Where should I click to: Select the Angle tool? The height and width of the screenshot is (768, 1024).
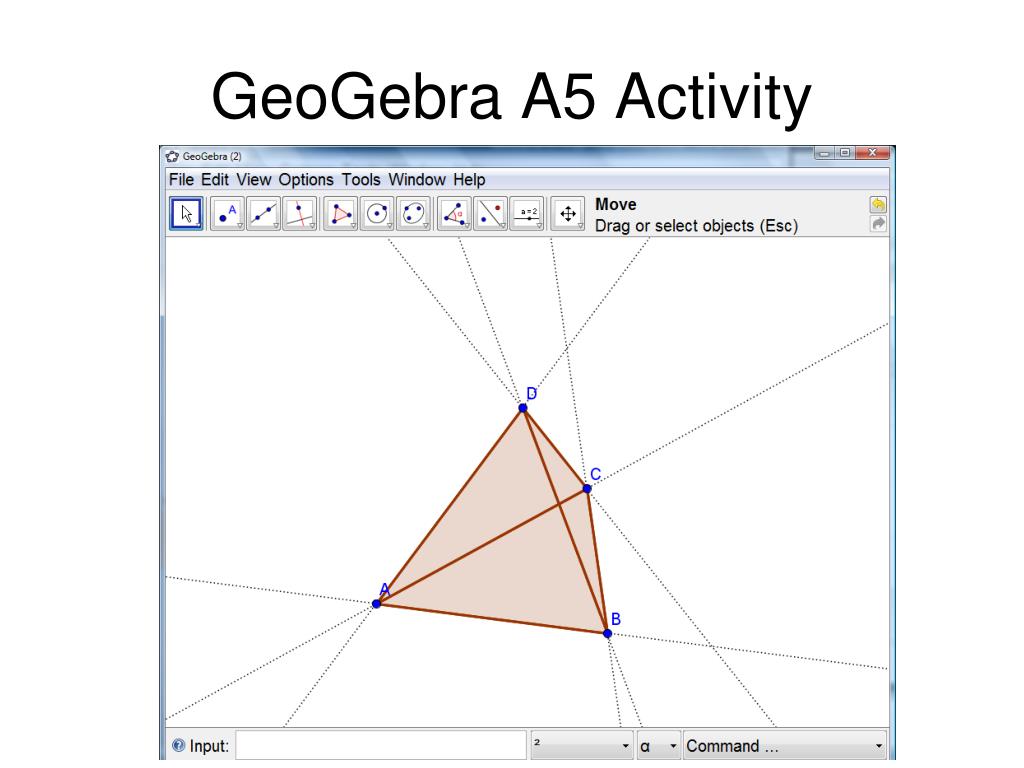pyautogui.click(x=455, y=214)
